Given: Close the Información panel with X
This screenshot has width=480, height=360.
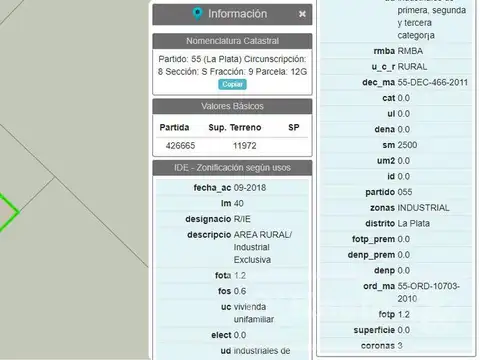Looking at the screenshot, I should point(302,14).
